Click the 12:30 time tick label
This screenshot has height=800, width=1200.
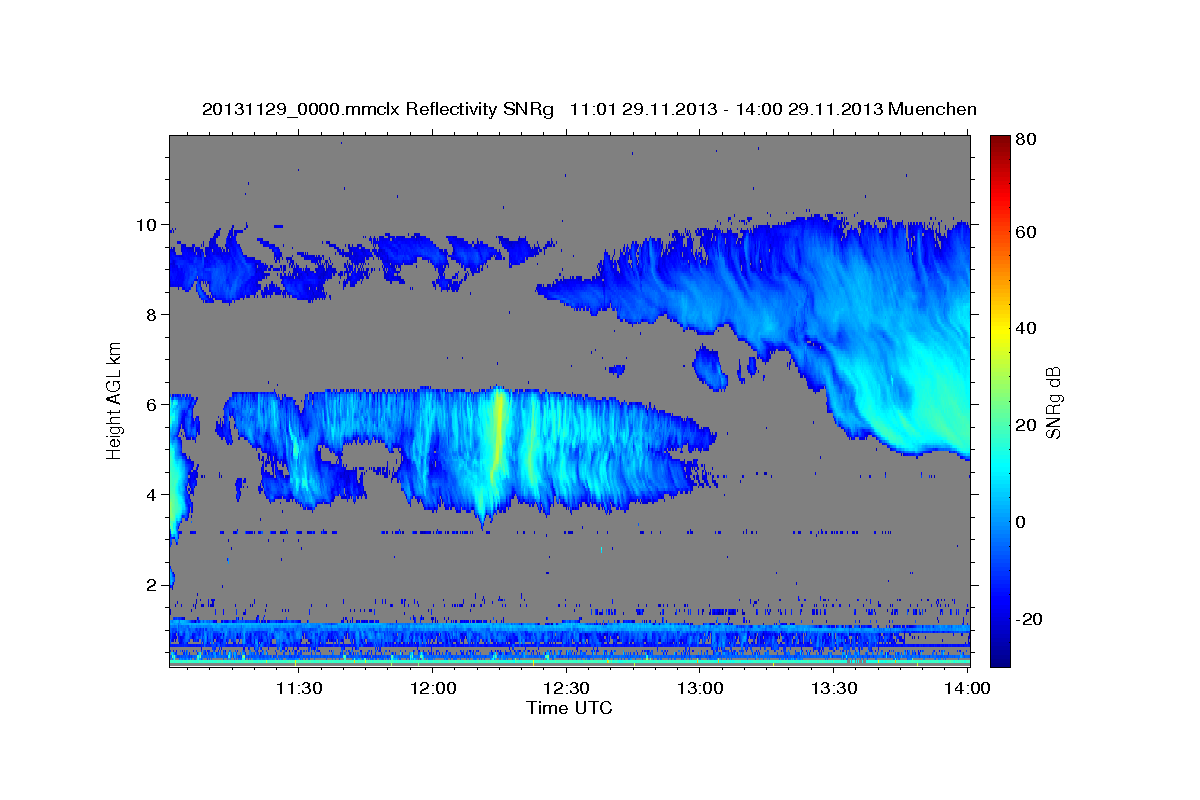coord(567,688)
